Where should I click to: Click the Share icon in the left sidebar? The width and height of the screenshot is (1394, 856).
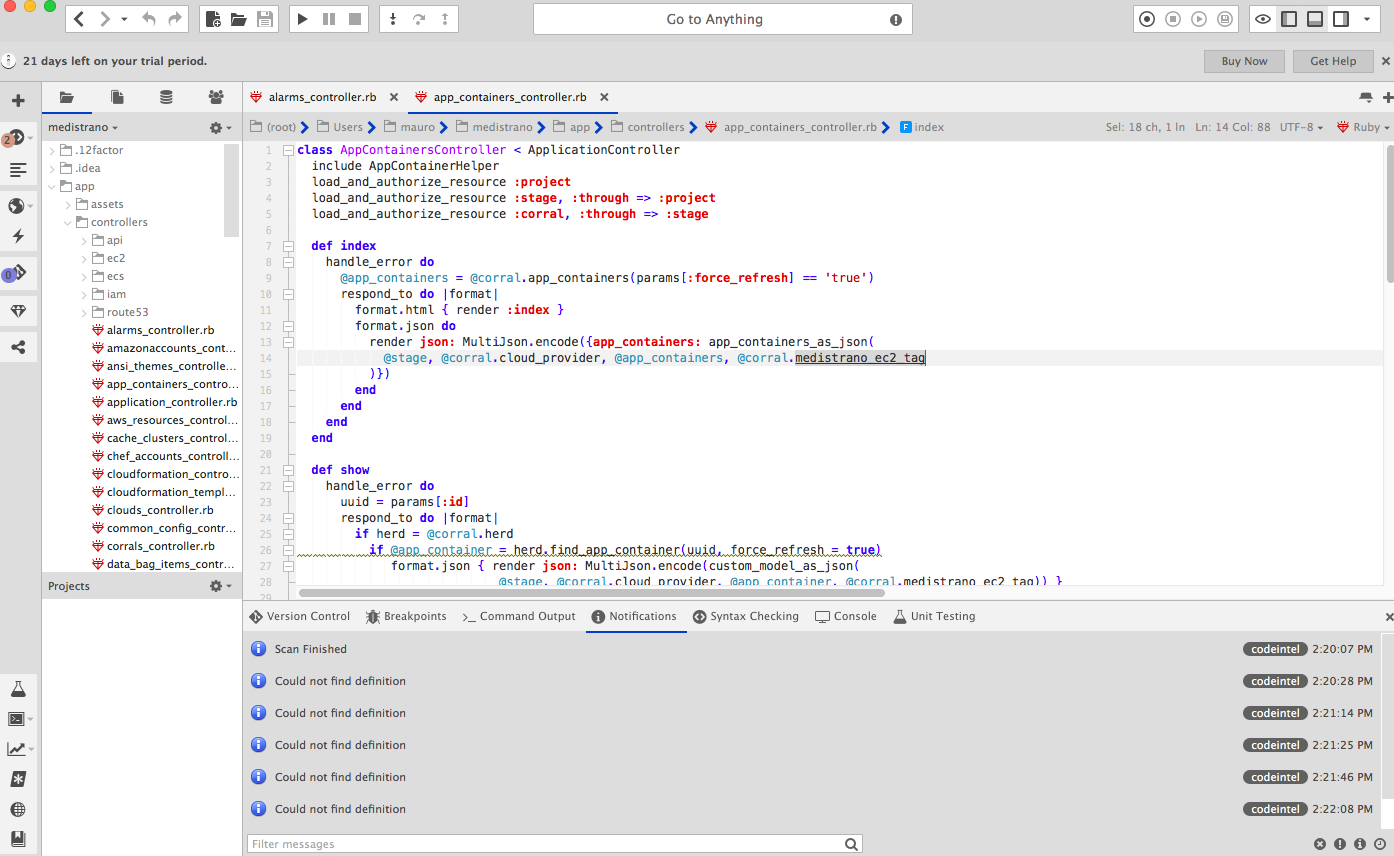[x=18, y=347]
